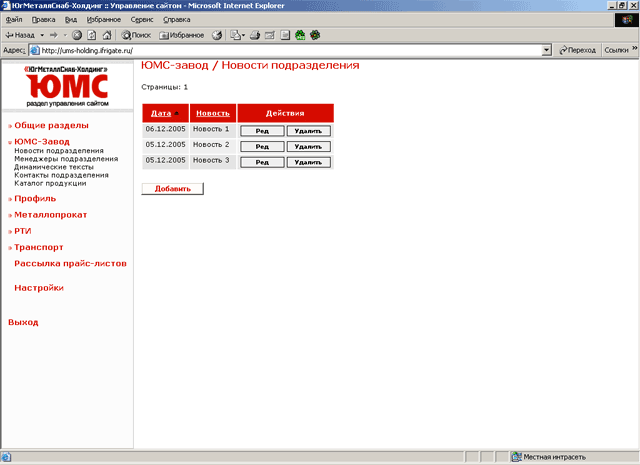The width and height of the screenshot is (640, 465).
Task: Click Ред button for Новость 1
Action: pyautogui.click(x=262, y=131)
